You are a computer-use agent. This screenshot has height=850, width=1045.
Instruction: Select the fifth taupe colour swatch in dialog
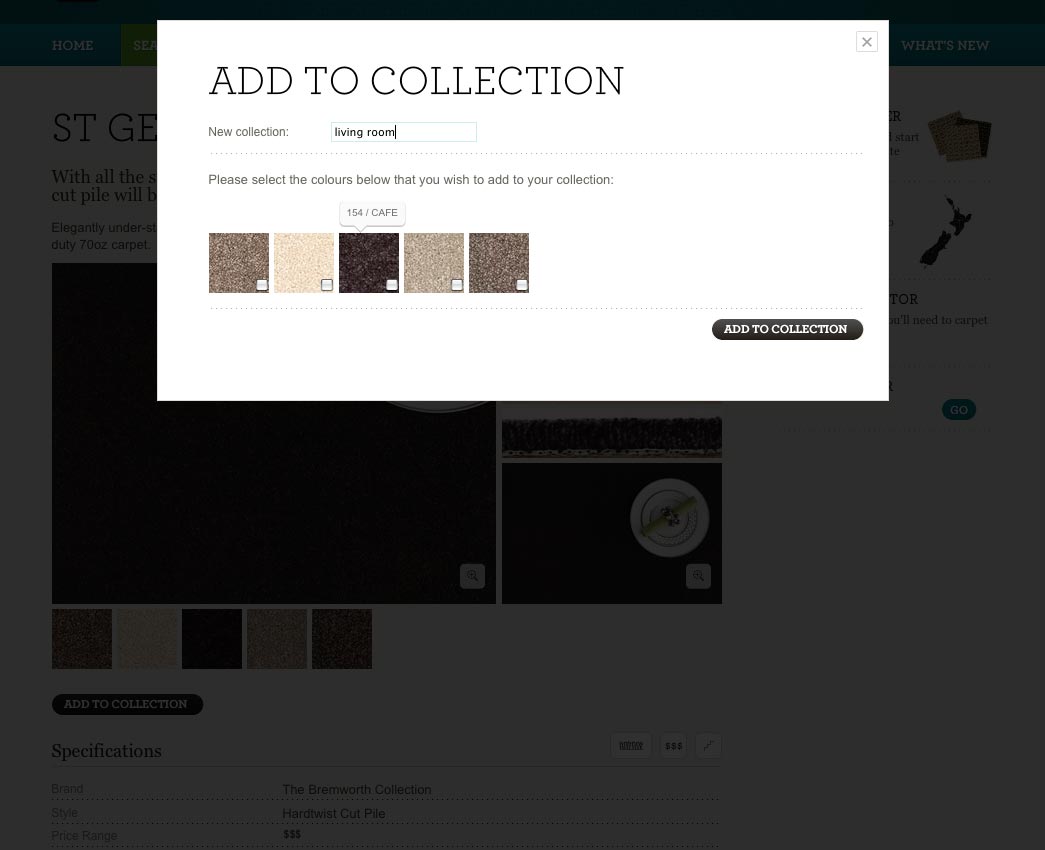[x=499, y=263]
